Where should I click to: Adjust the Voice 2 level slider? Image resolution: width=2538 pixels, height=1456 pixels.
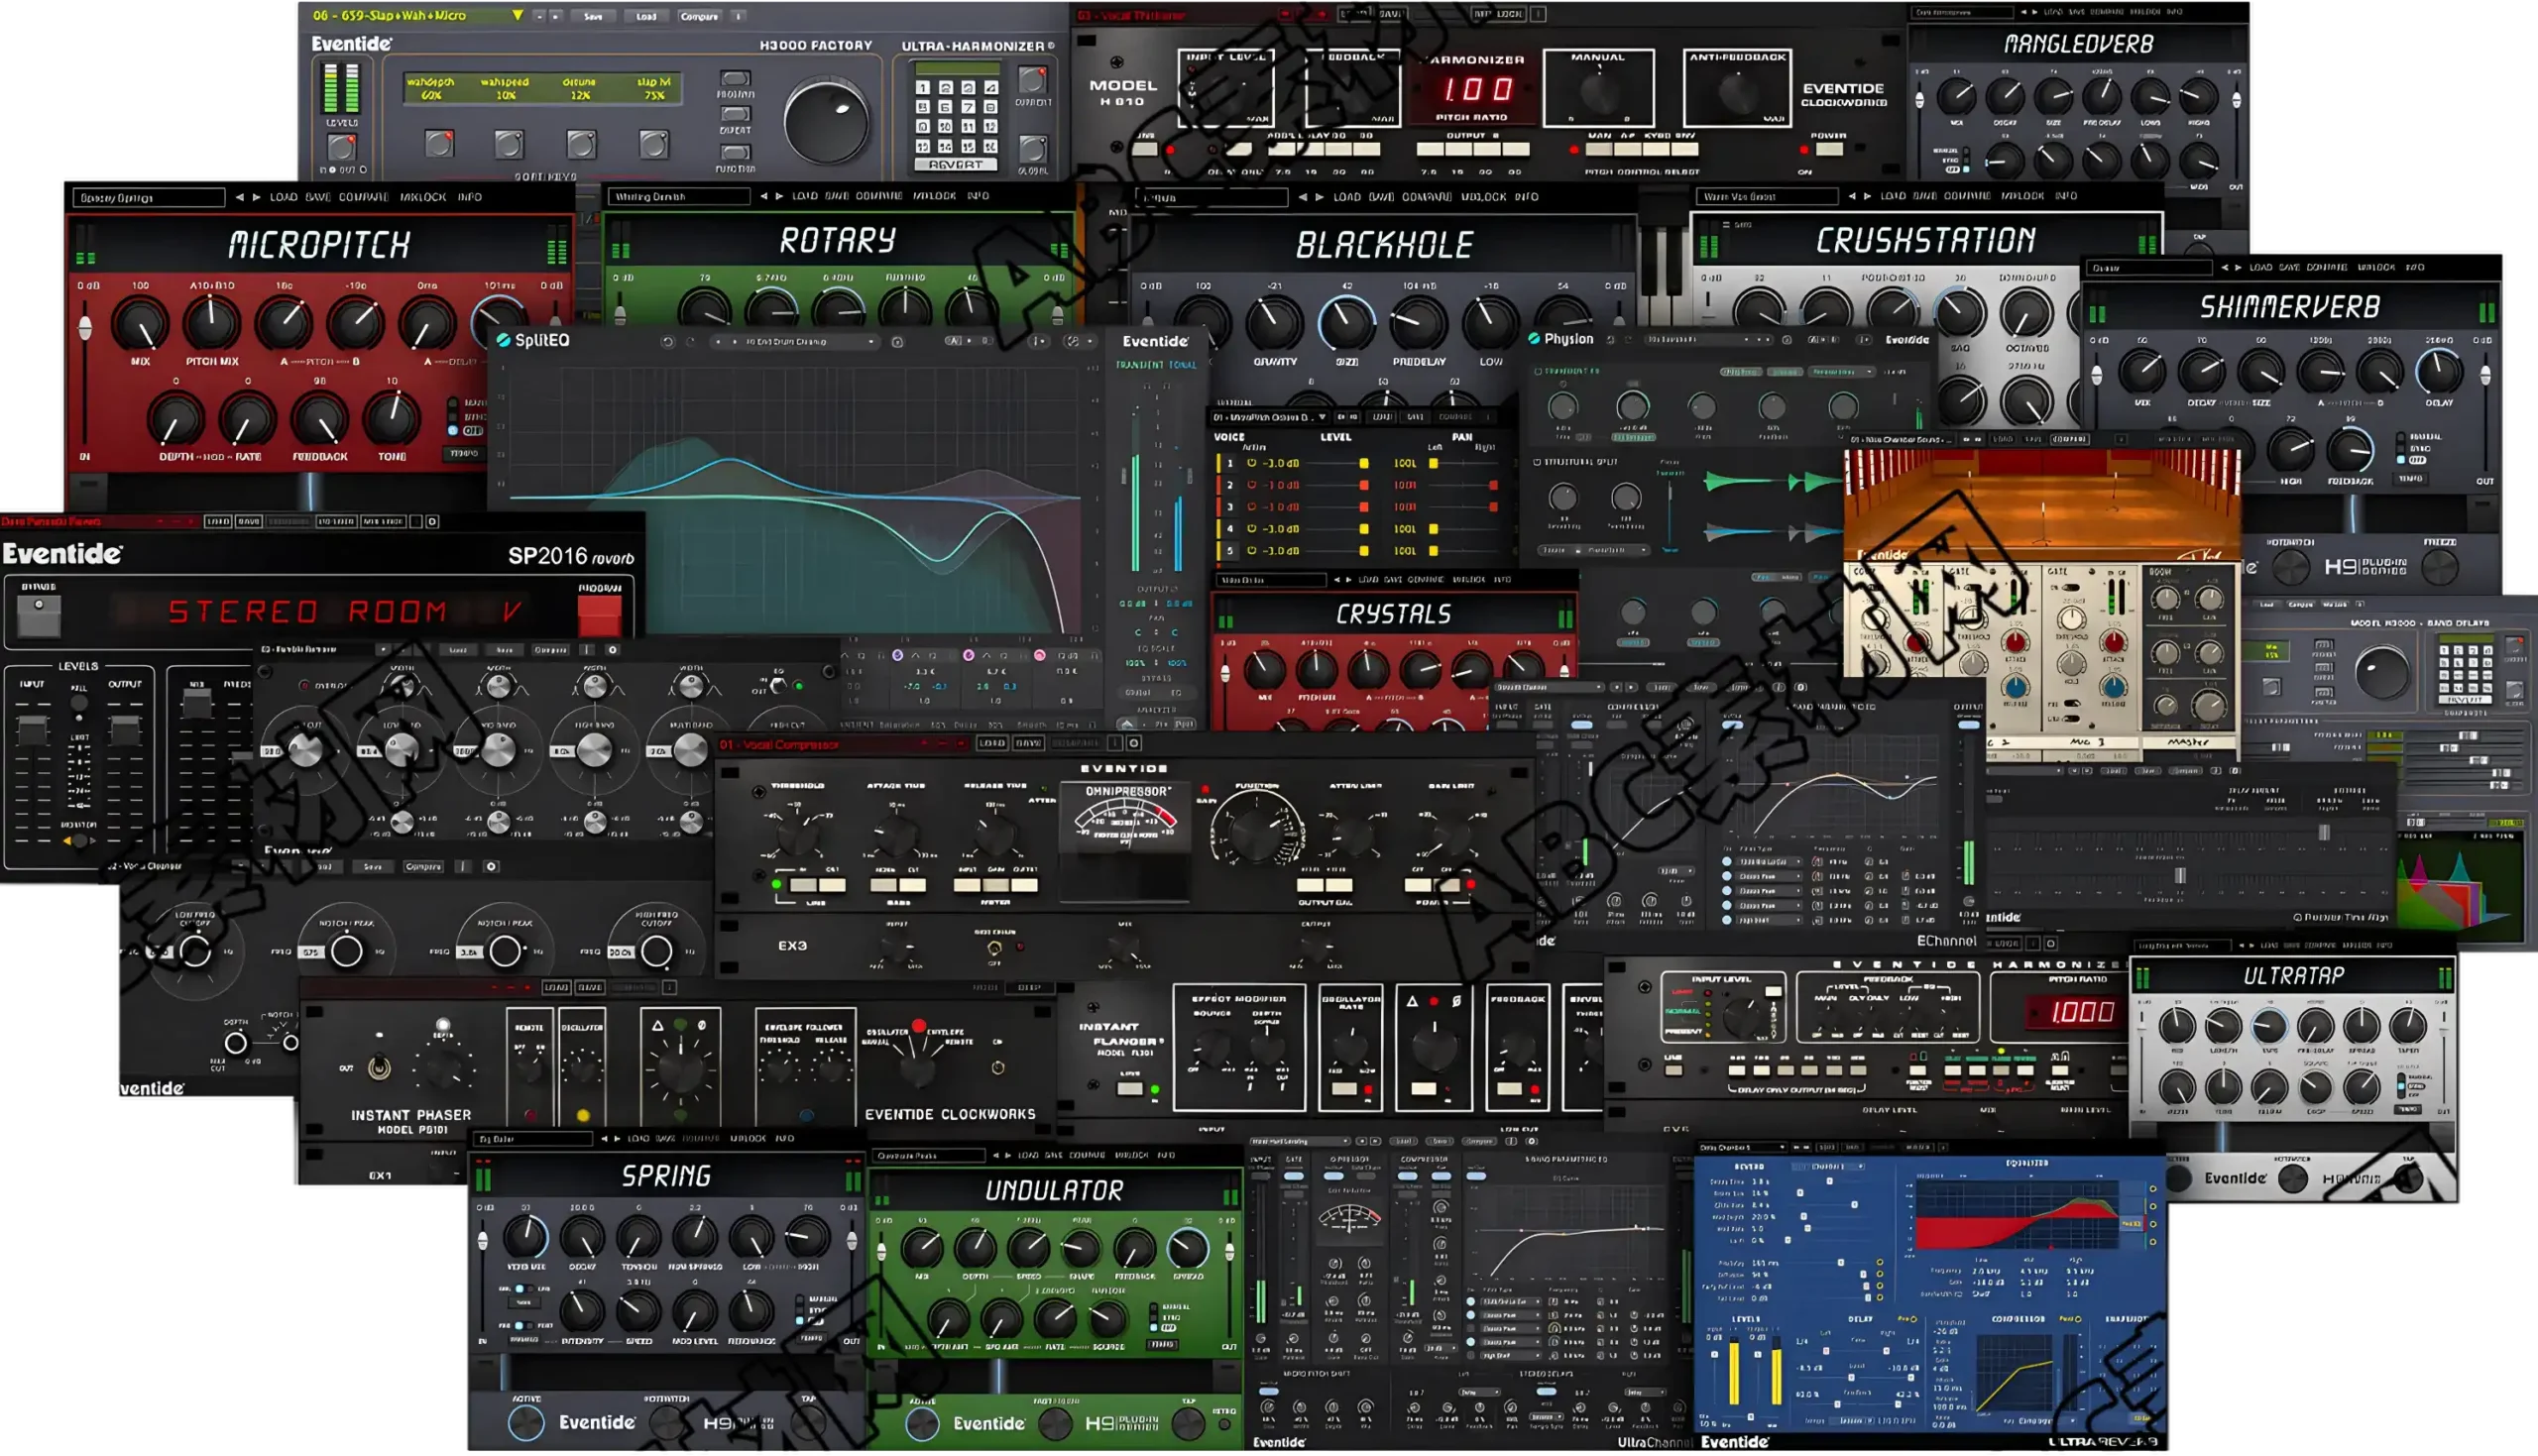1364,486
